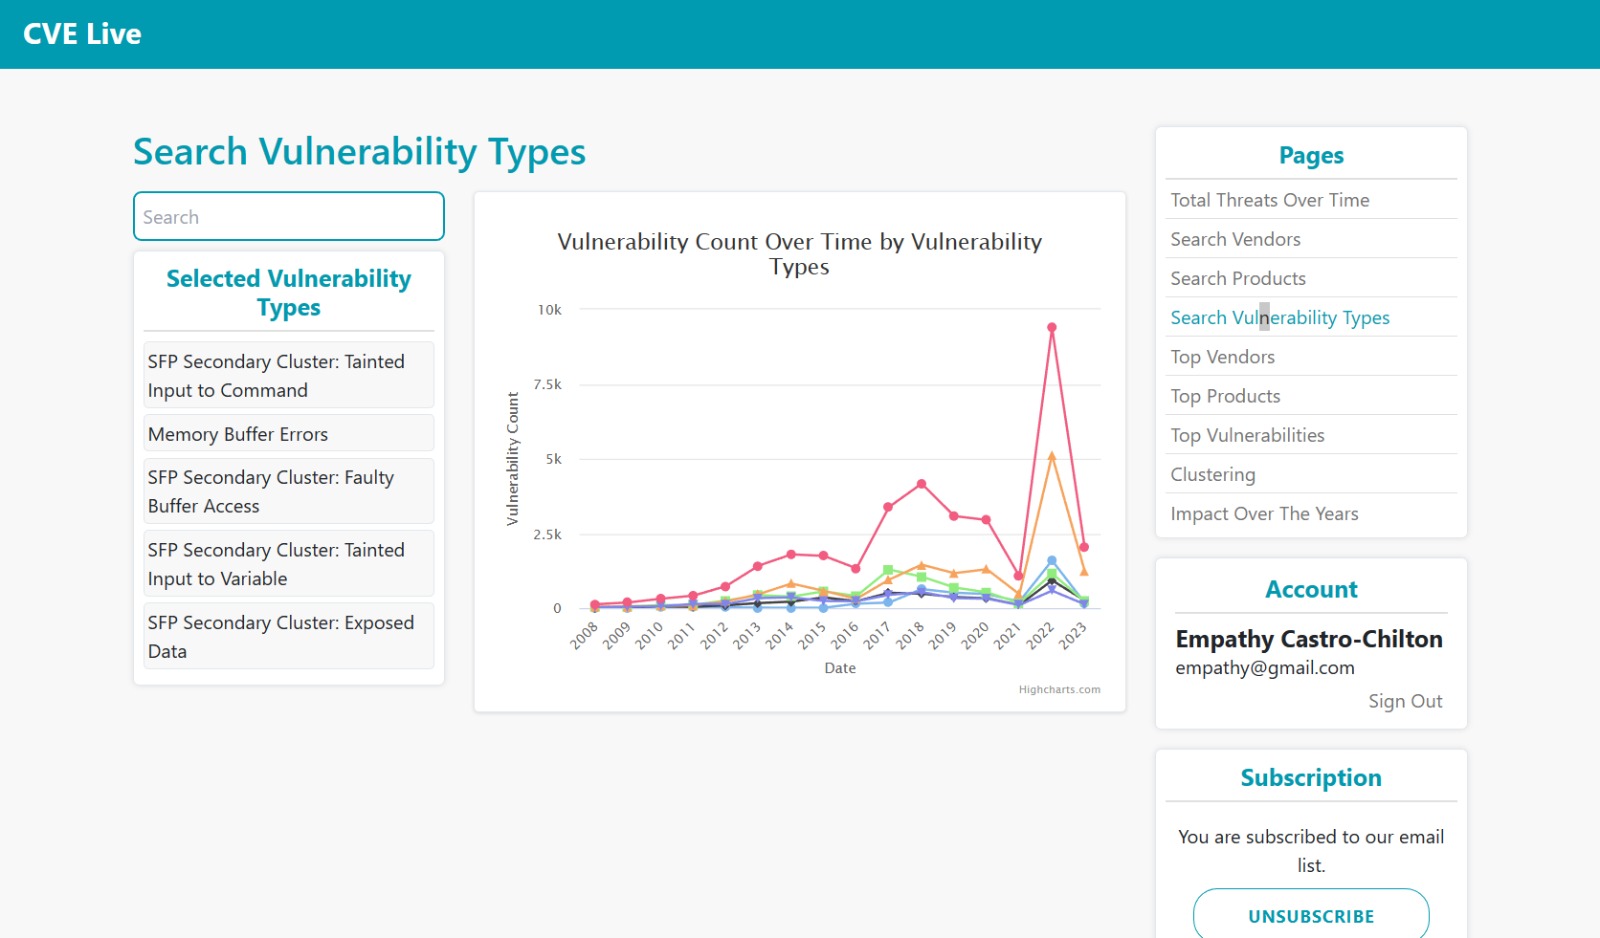Navigate to Search Vendors

[1235, 239]
